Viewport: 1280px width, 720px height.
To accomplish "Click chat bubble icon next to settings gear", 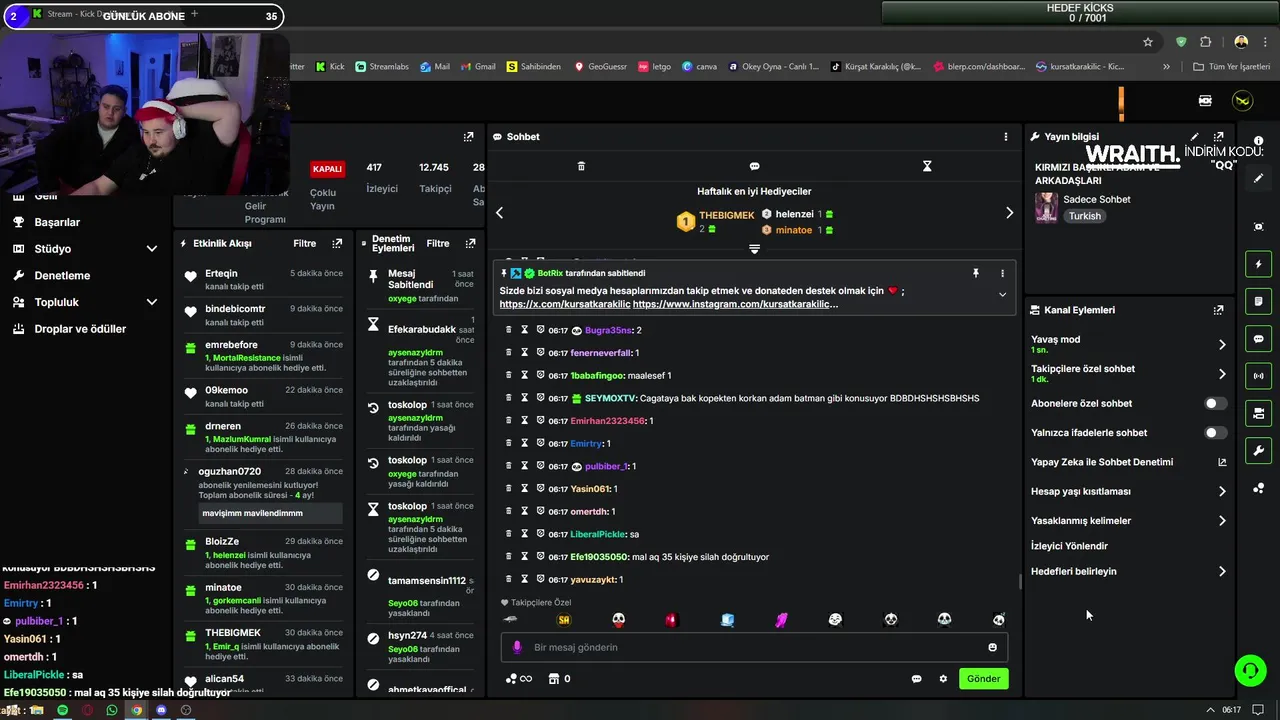I will 916,679.
